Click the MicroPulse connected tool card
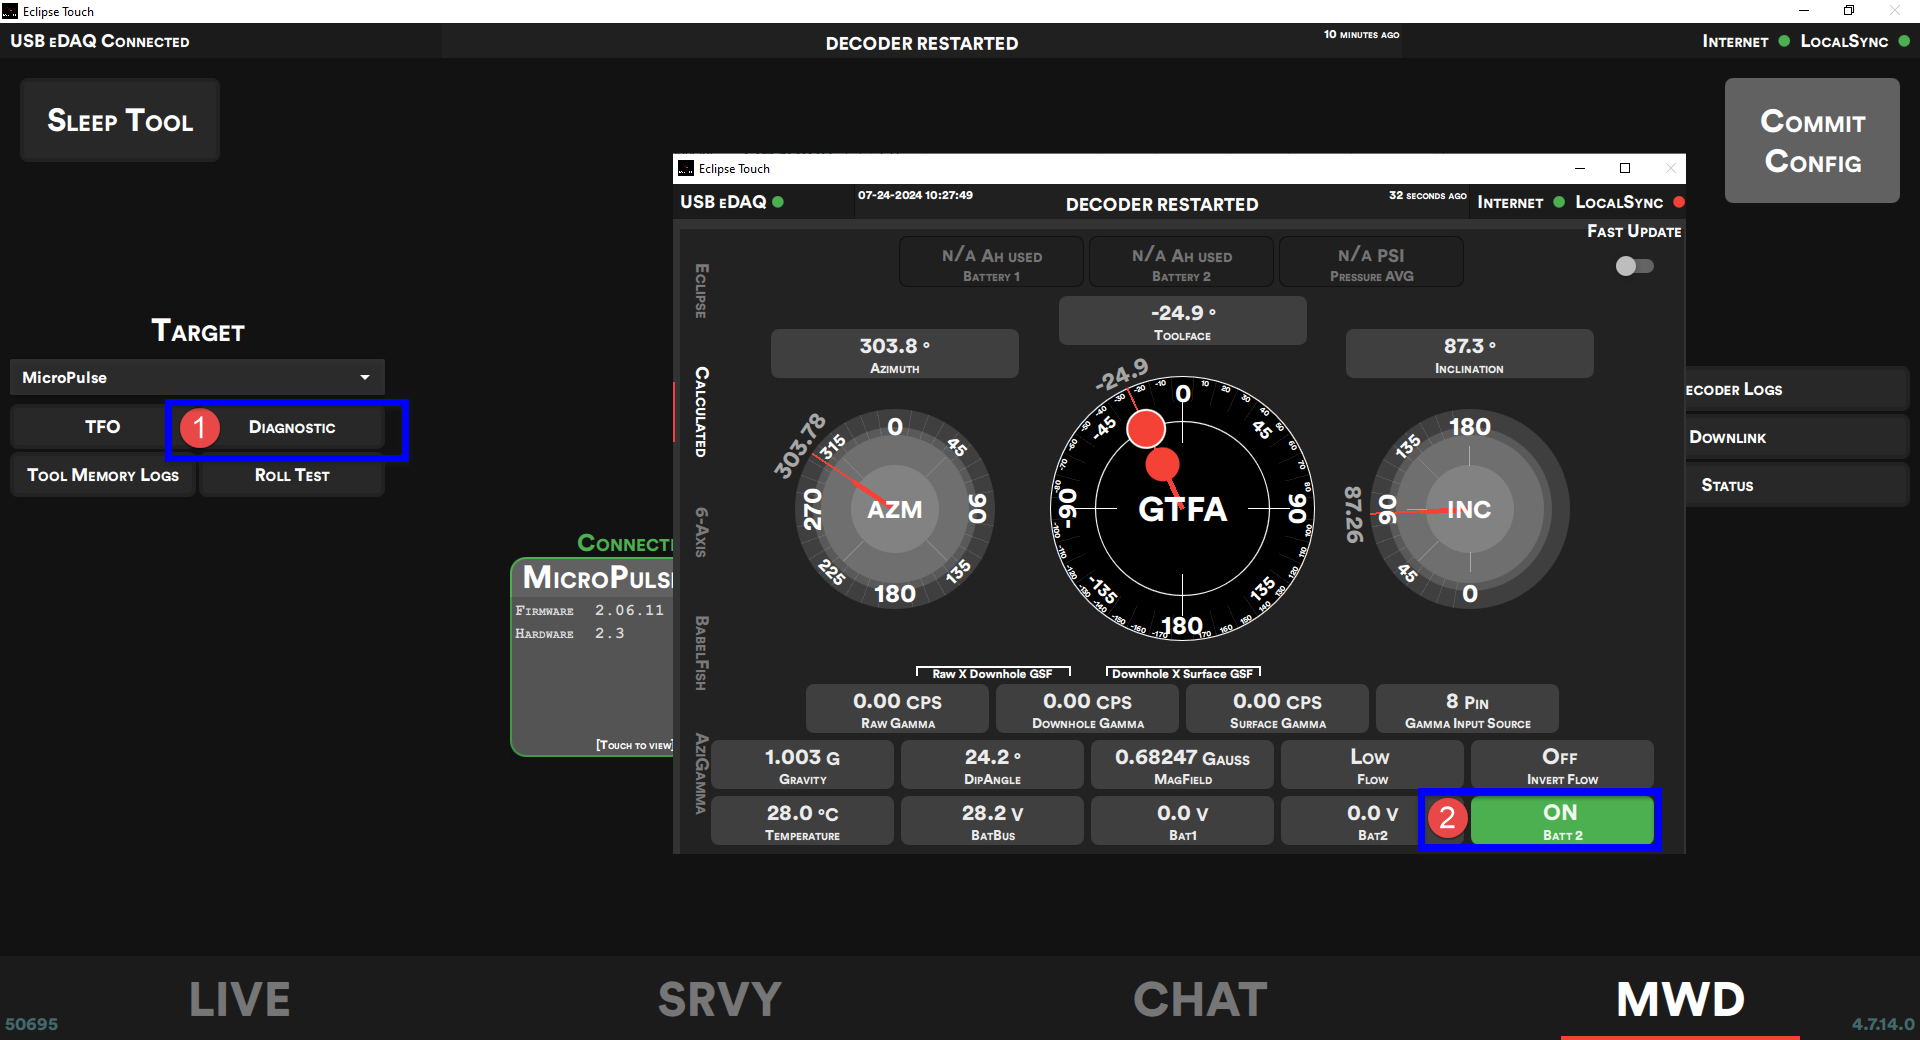 [592, 657]
